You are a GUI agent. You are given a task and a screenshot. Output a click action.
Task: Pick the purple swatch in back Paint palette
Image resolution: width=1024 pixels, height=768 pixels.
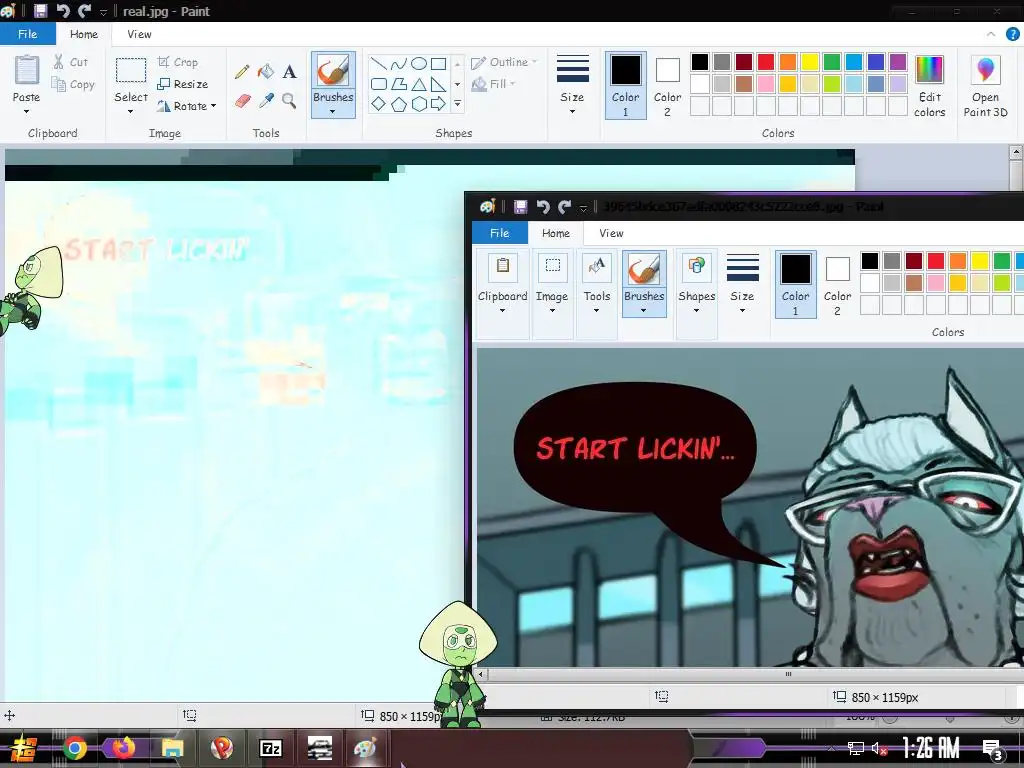coord(898,62)
